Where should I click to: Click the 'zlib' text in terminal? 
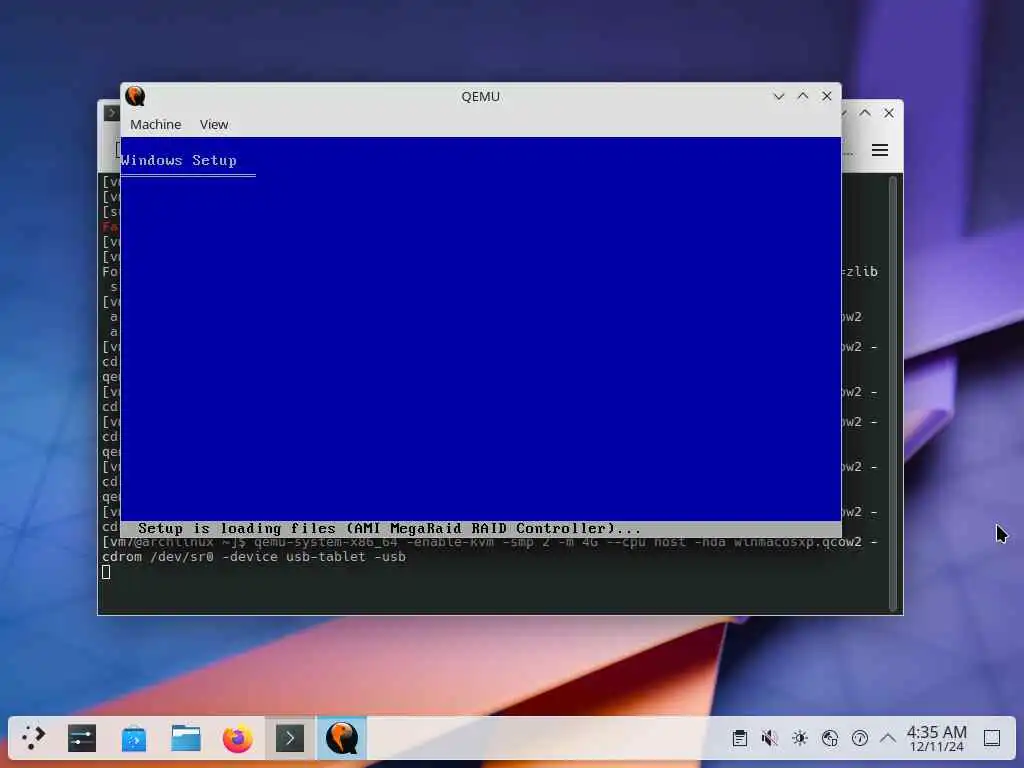(861, 272)
